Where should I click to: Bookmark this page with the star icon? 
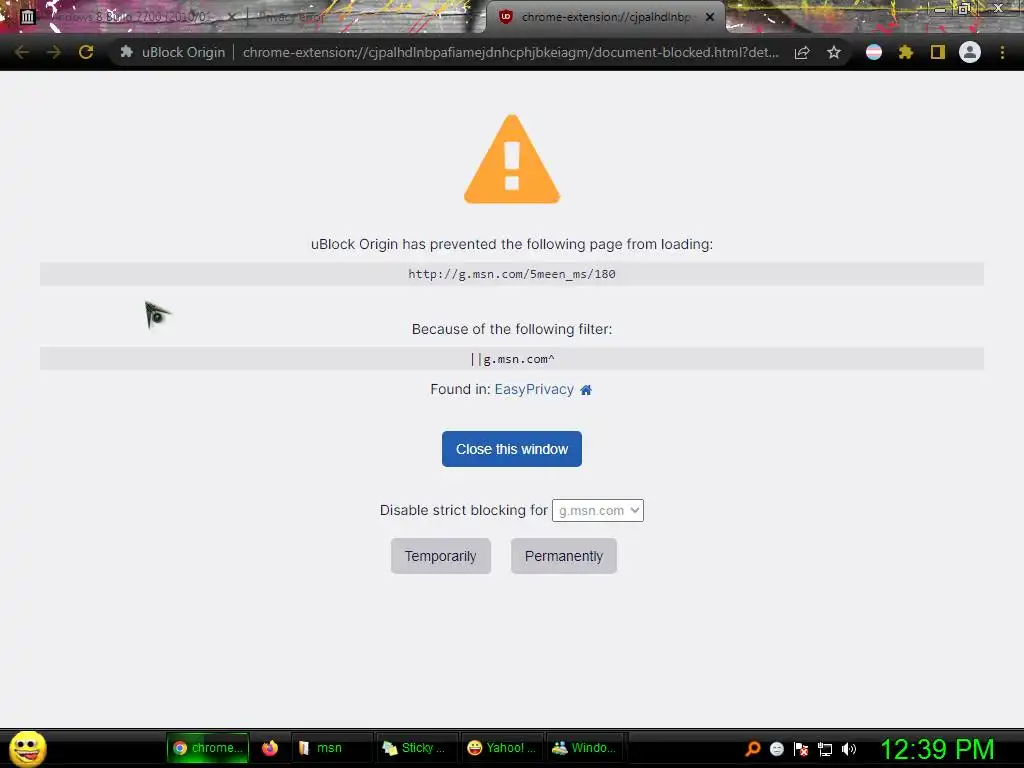tap(833, 52)
